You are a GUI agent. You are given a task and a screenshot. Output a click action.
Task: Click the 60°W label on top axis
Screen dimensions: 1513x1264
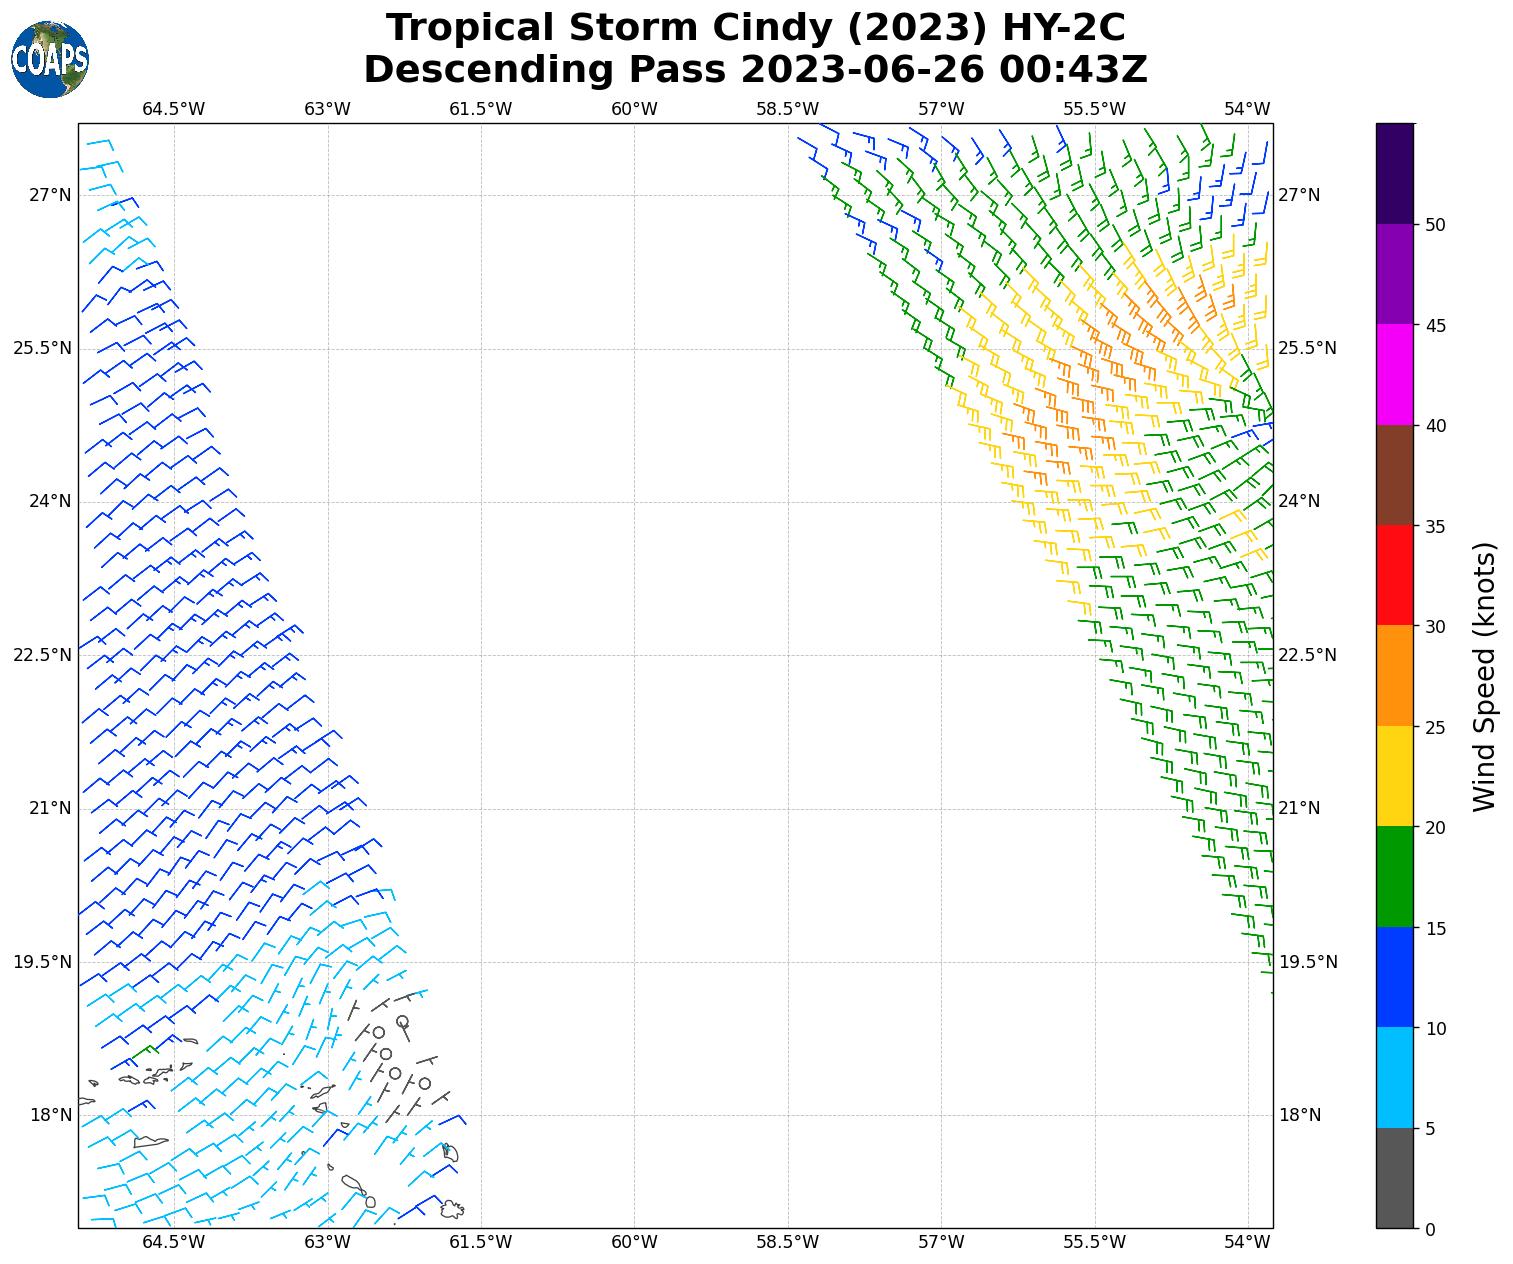634,109
